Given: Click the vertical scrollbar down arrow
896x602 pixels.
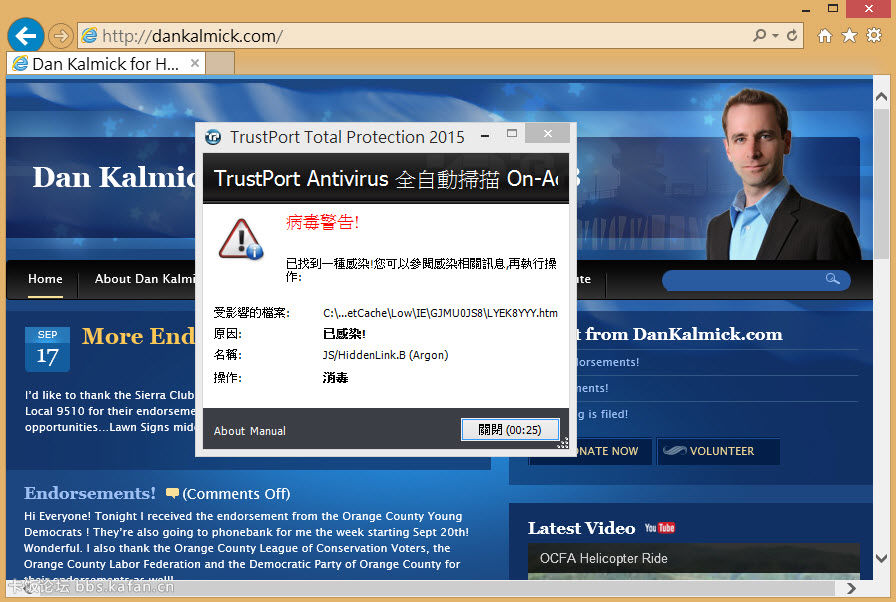Looking at the screenshot, I should 881,559.
